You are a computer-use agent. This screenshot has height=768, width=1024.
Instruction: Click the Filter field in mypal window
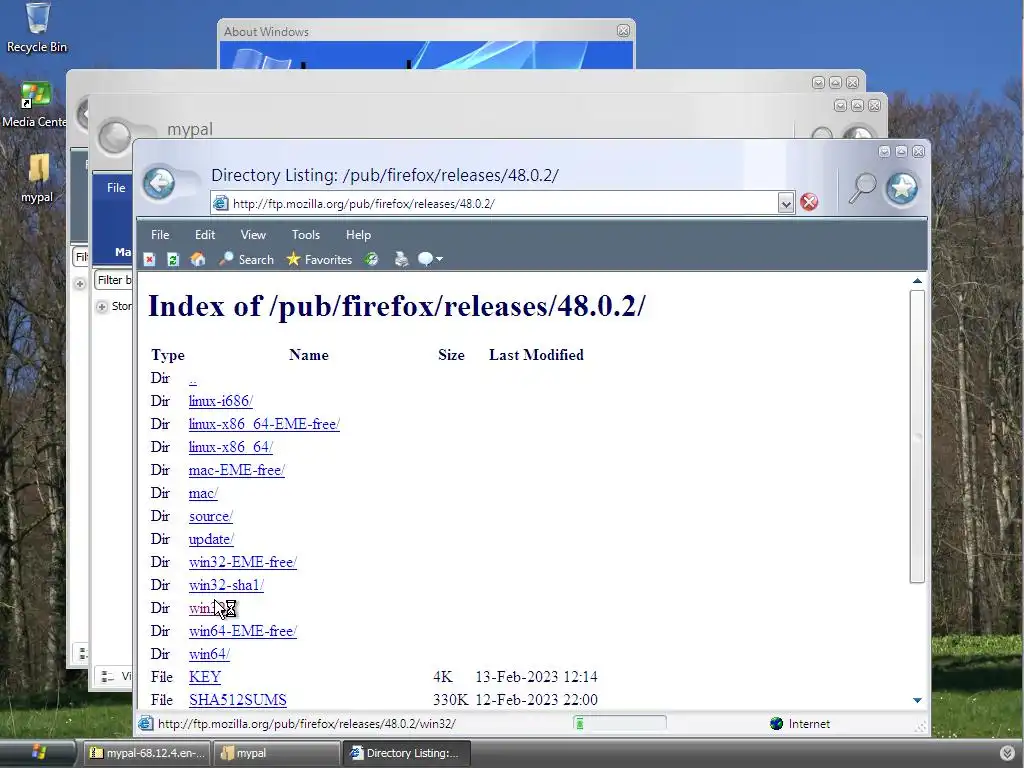pos(114,280)
